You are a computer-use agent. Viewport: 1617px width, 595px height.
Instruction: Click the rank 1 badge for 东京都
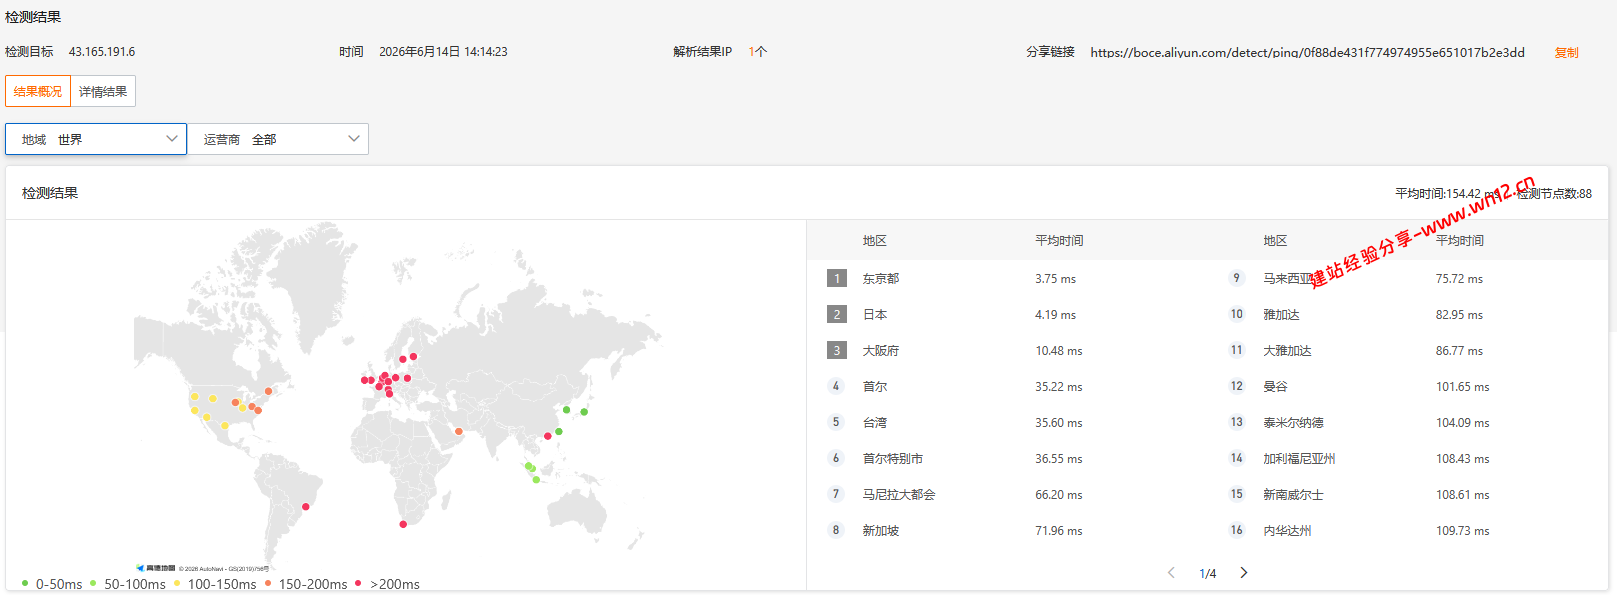click(837, 278)
